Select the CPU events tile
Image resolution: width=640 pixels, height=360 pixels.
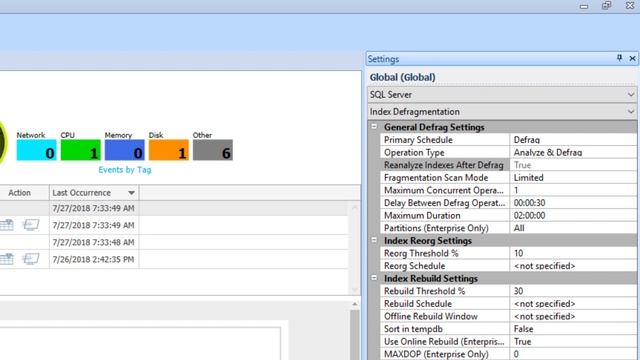click(x=80, y=150)
